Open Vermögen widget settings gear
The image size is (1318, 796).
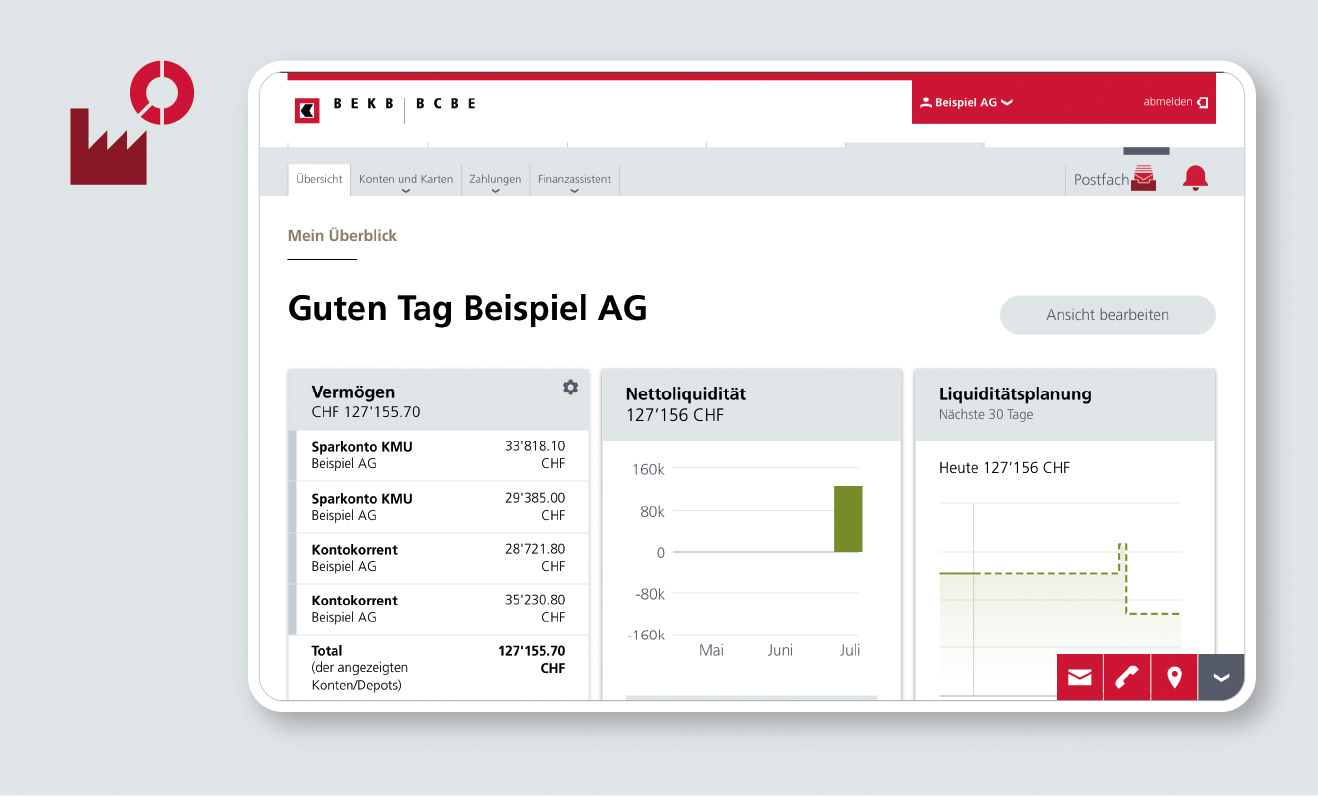click(570, 387)
